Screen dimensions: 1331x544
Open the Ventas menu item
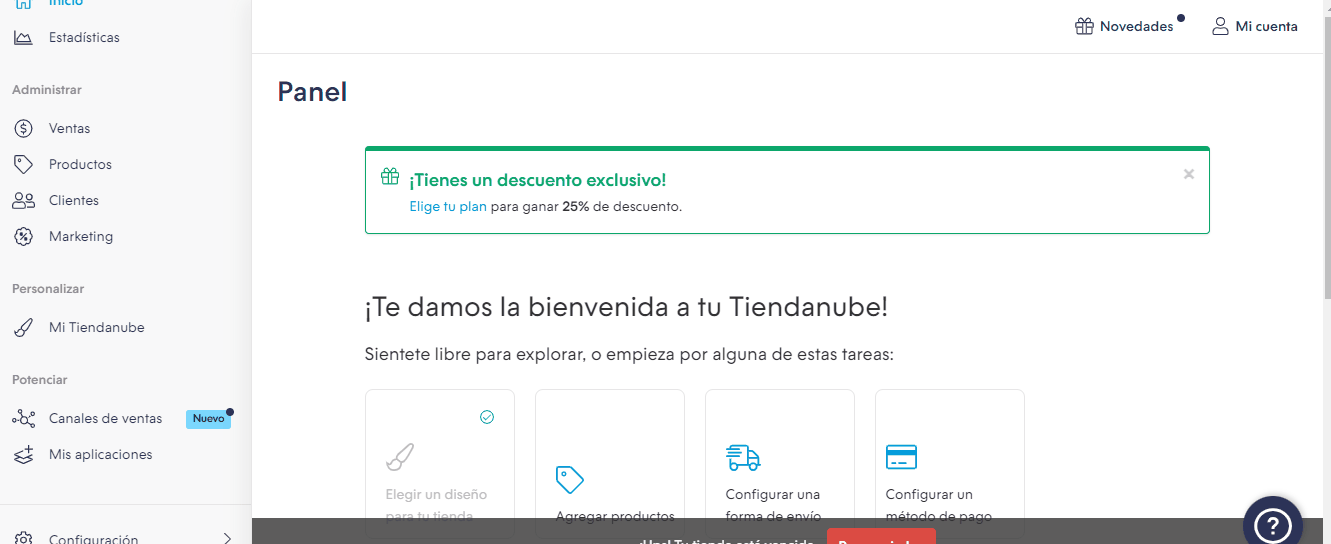point(69,129)
